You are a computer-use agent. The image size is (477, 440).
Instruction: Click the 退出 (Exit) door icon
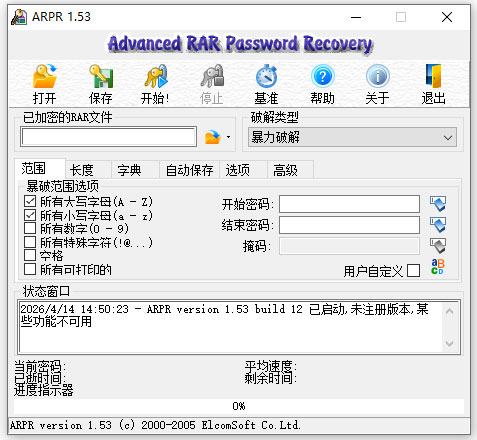click(433, 76)
